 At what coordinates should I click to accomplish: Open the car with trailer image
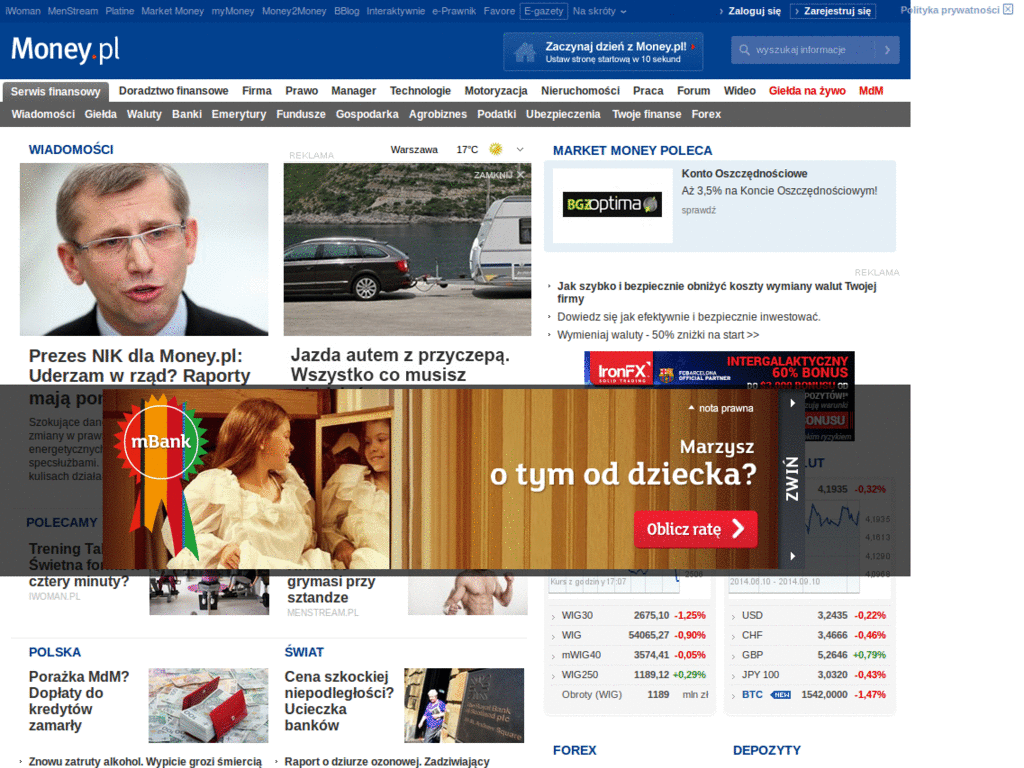click(x=407, y=249)
